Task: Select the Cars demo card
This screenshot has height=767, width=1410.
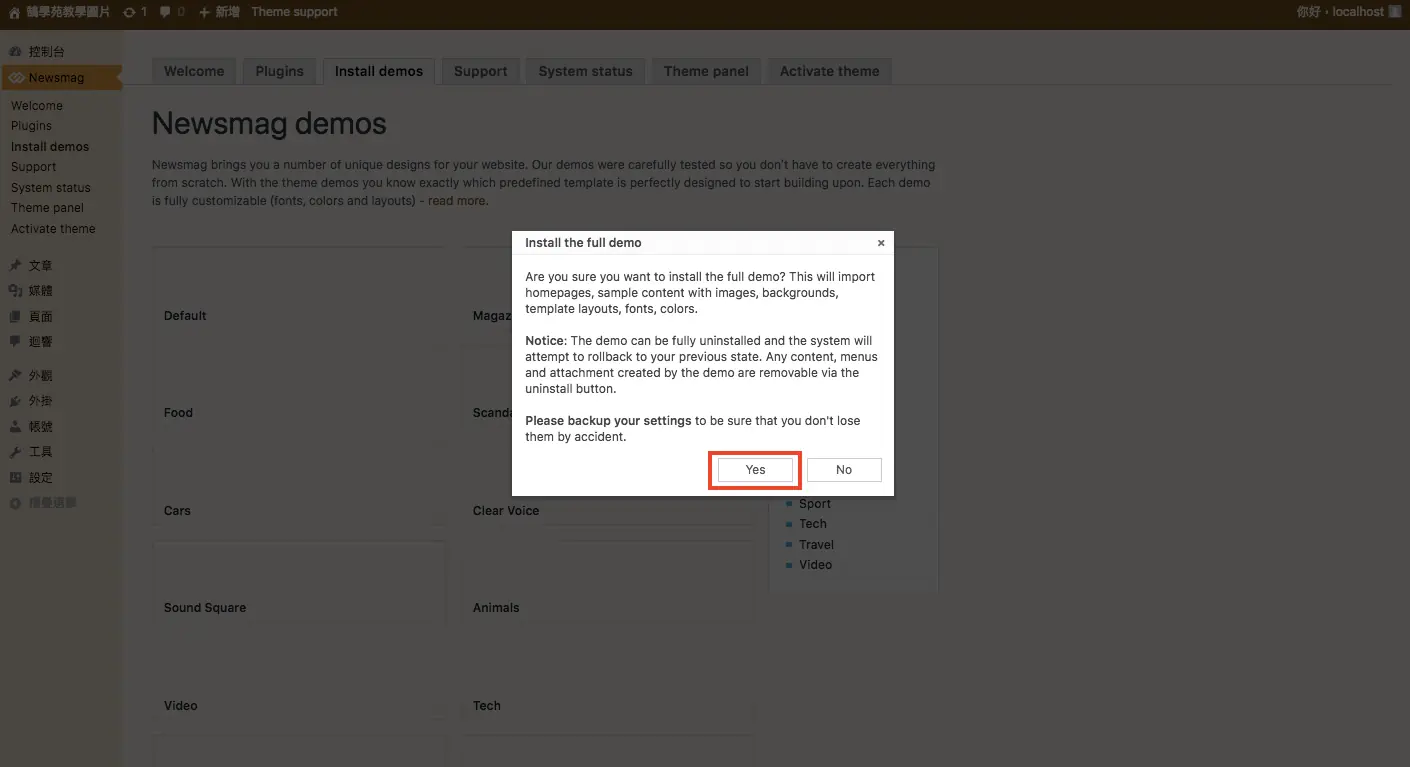Action: point(299,485)
